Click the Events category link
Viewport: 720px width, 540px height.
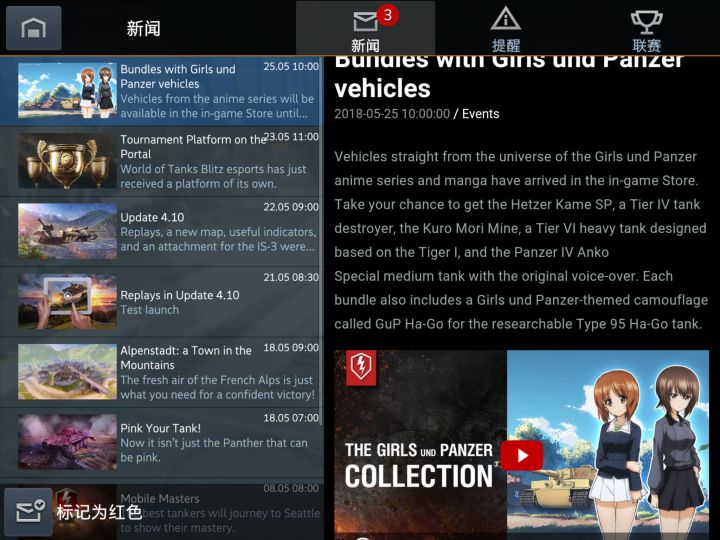coord(480,114)
